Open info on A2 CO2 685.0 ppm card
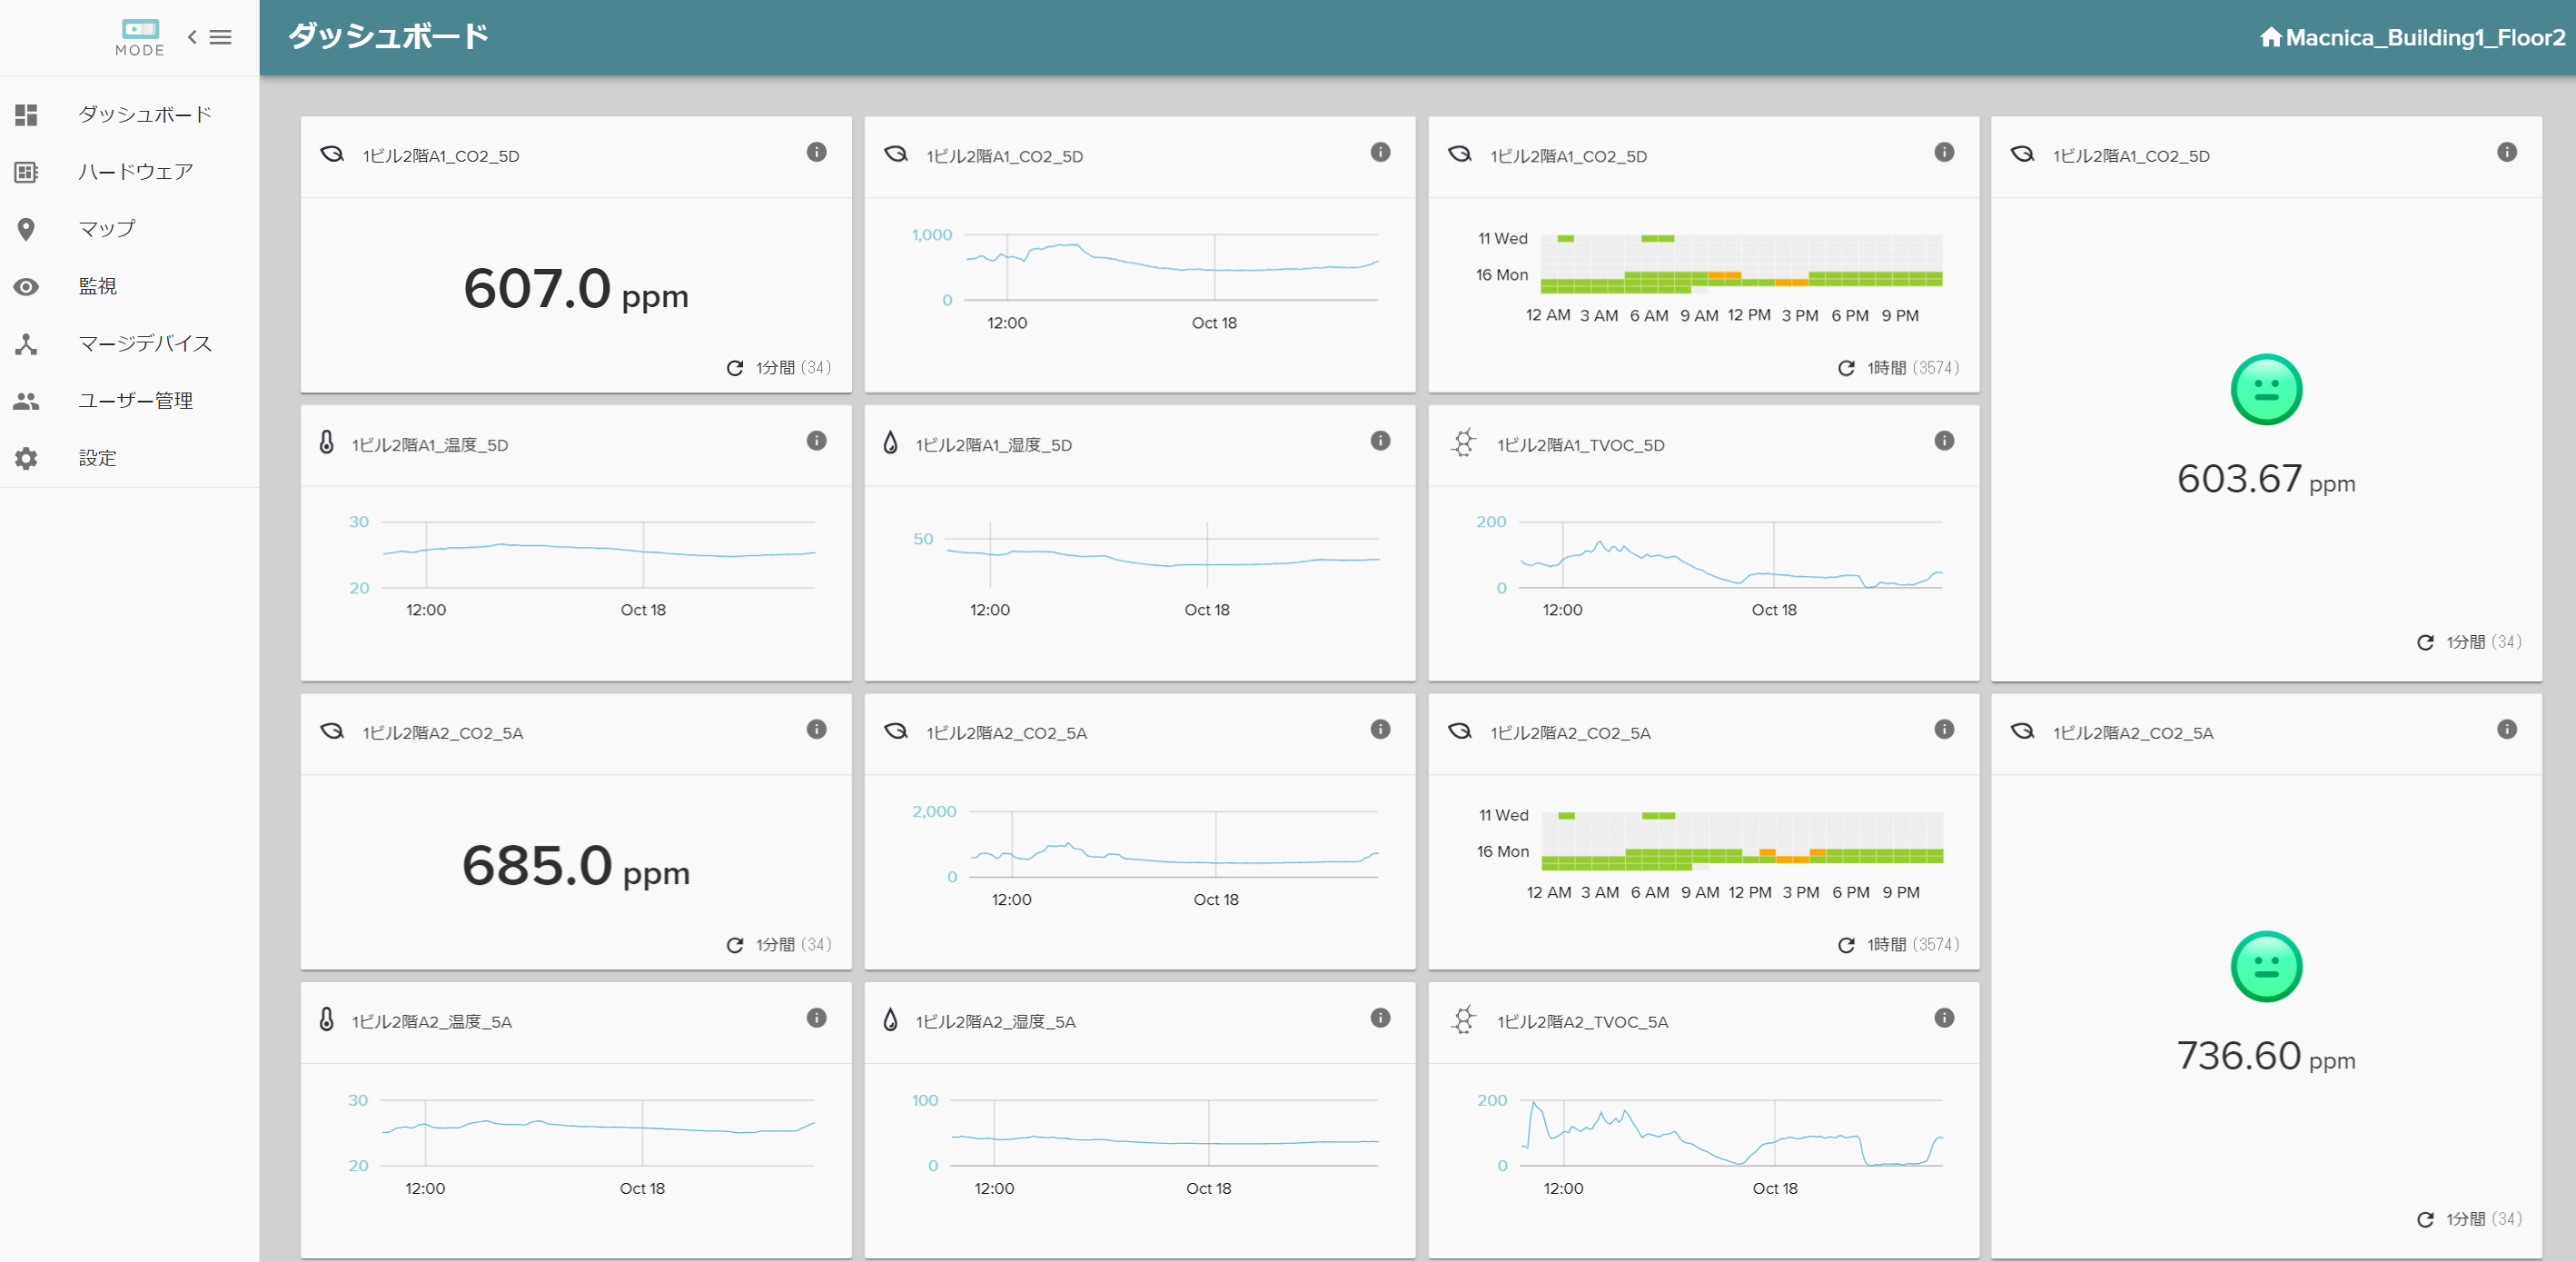Image resolution: width=2576 pixels, height=1262 pixels. point(816,729)
